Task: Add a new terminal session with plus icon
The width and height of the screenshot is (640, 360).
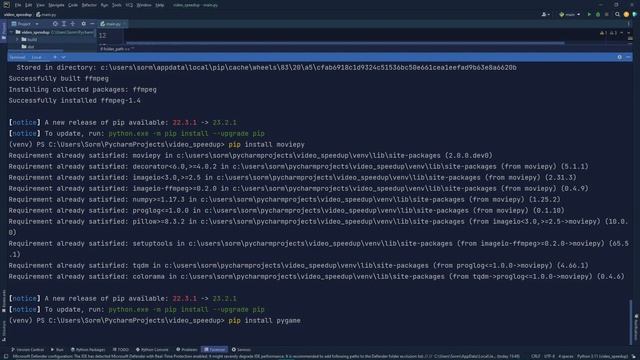Action: [55, 57]
